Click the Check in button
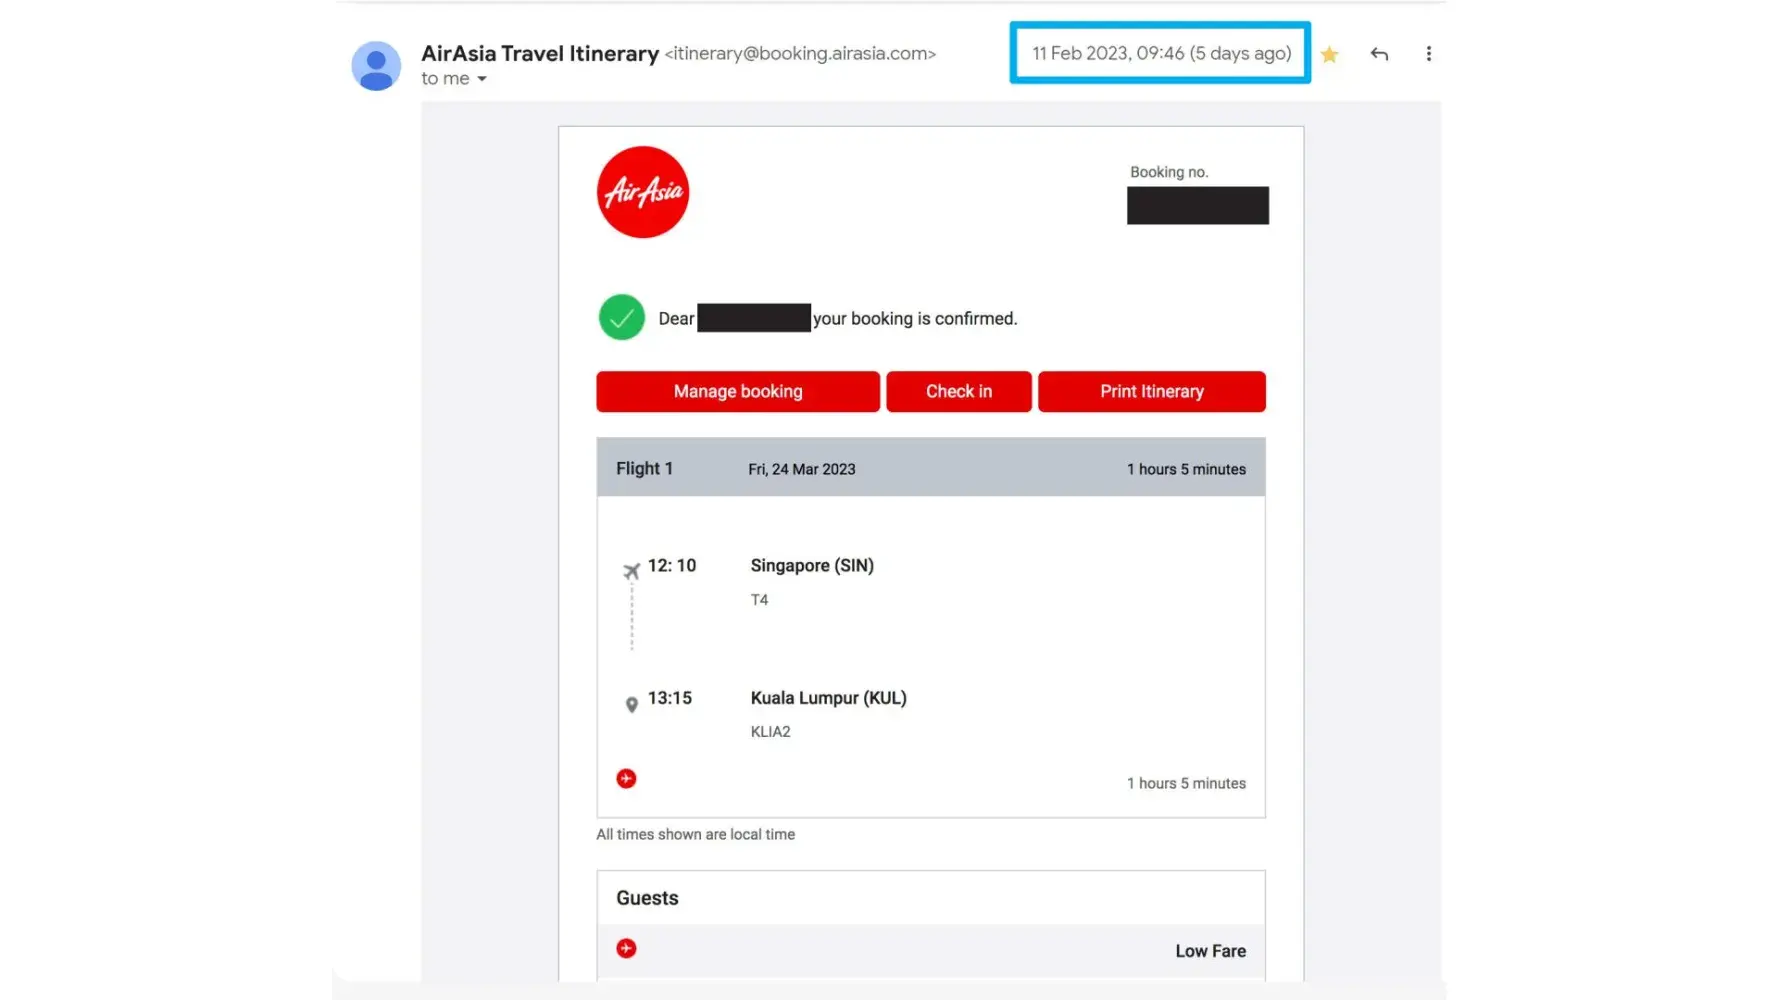Viewport: 1778px width, 1000px height. (x=959, y=392)
